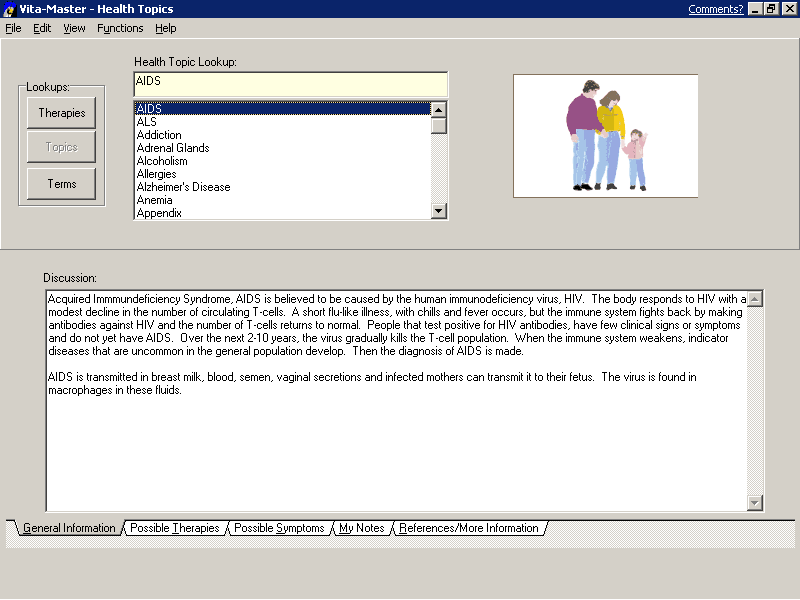Click the Vita-Master app icon in title bar
Viewport: 800px width, 600px height.
click(9, 9)
